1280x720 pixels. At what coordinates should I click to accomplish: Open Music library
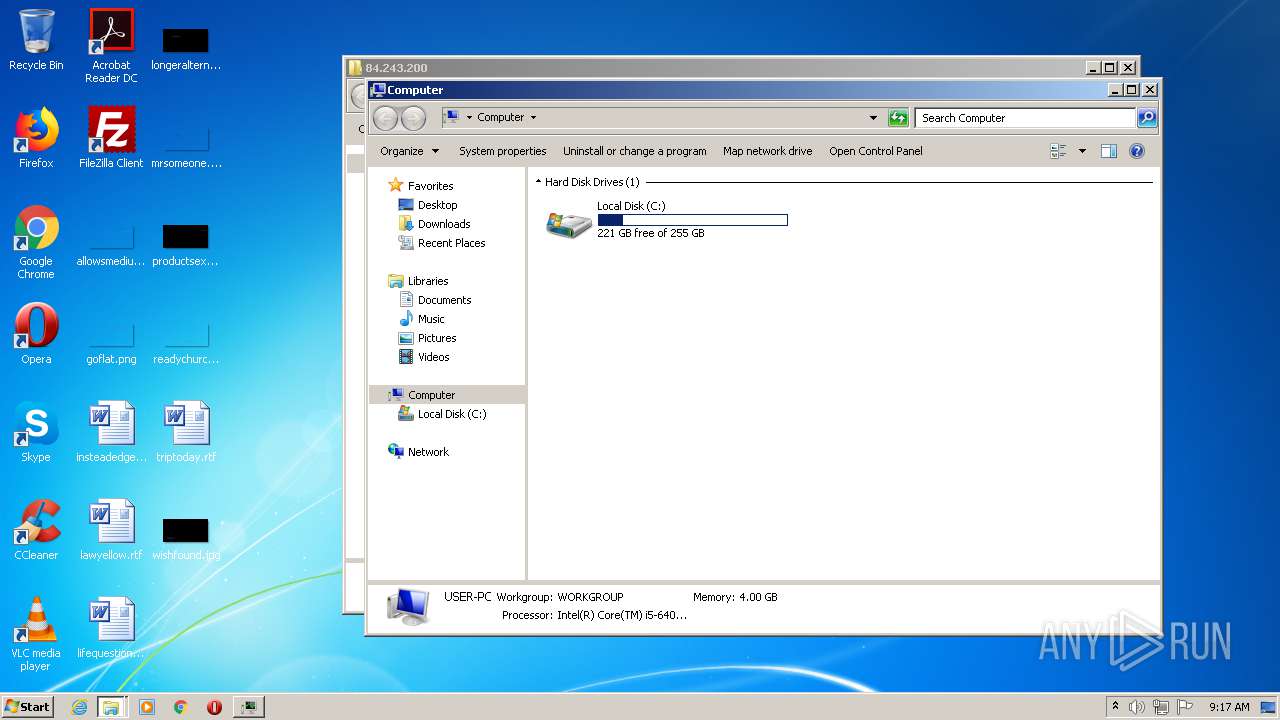[431, 319]
